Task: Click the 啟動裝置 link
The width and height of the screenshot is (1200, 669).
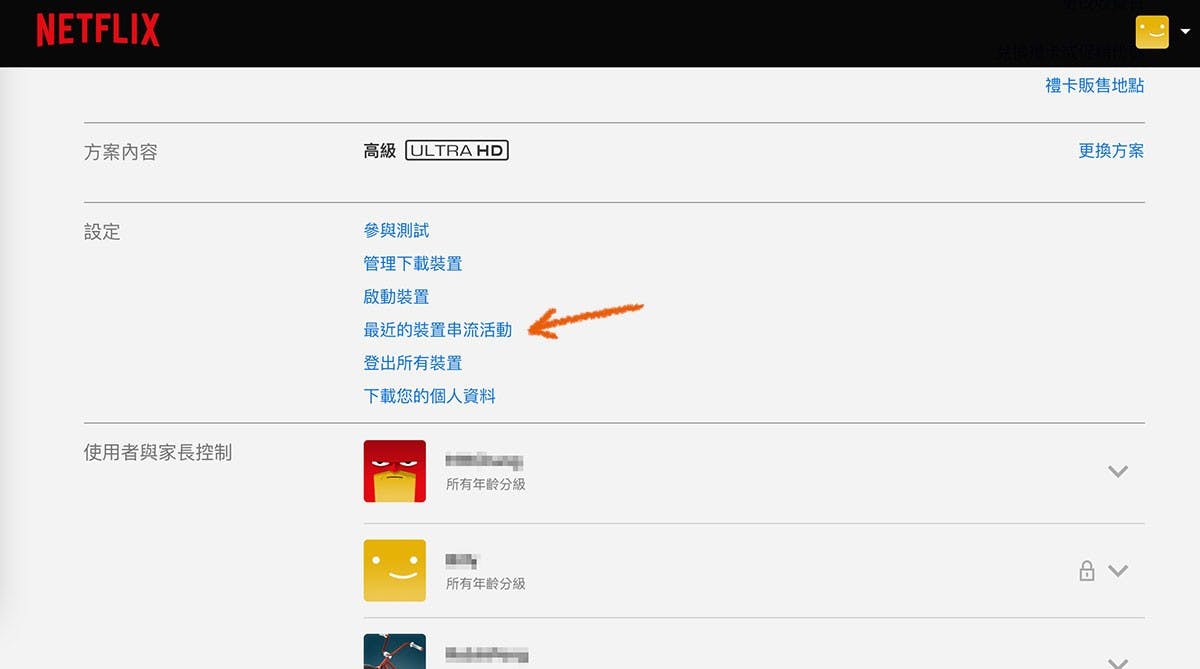Action: (396, 297)
